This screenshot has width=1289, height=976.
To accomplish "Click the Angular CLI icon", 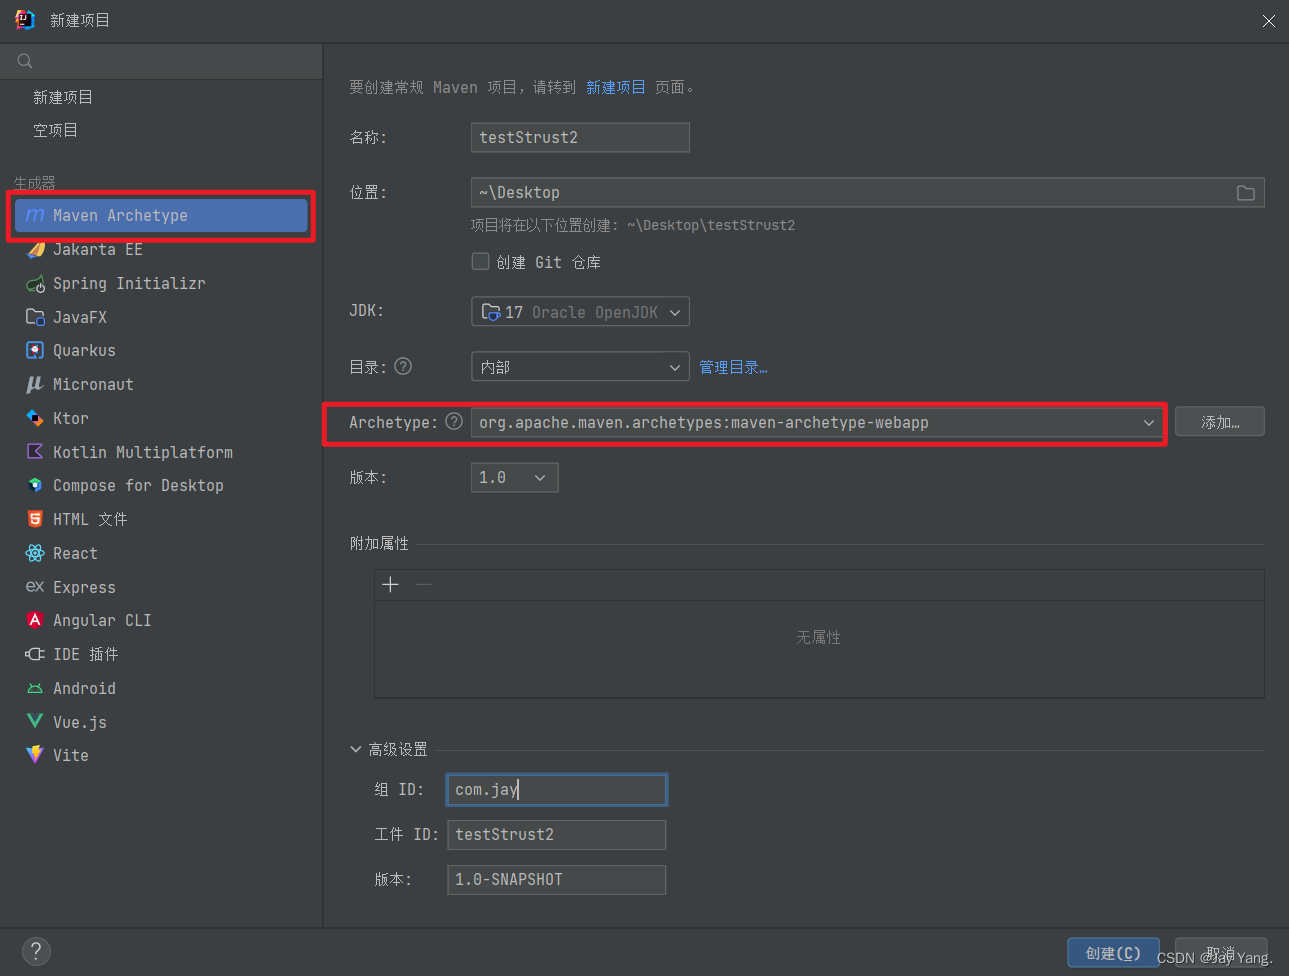I will tap(35, 621).
